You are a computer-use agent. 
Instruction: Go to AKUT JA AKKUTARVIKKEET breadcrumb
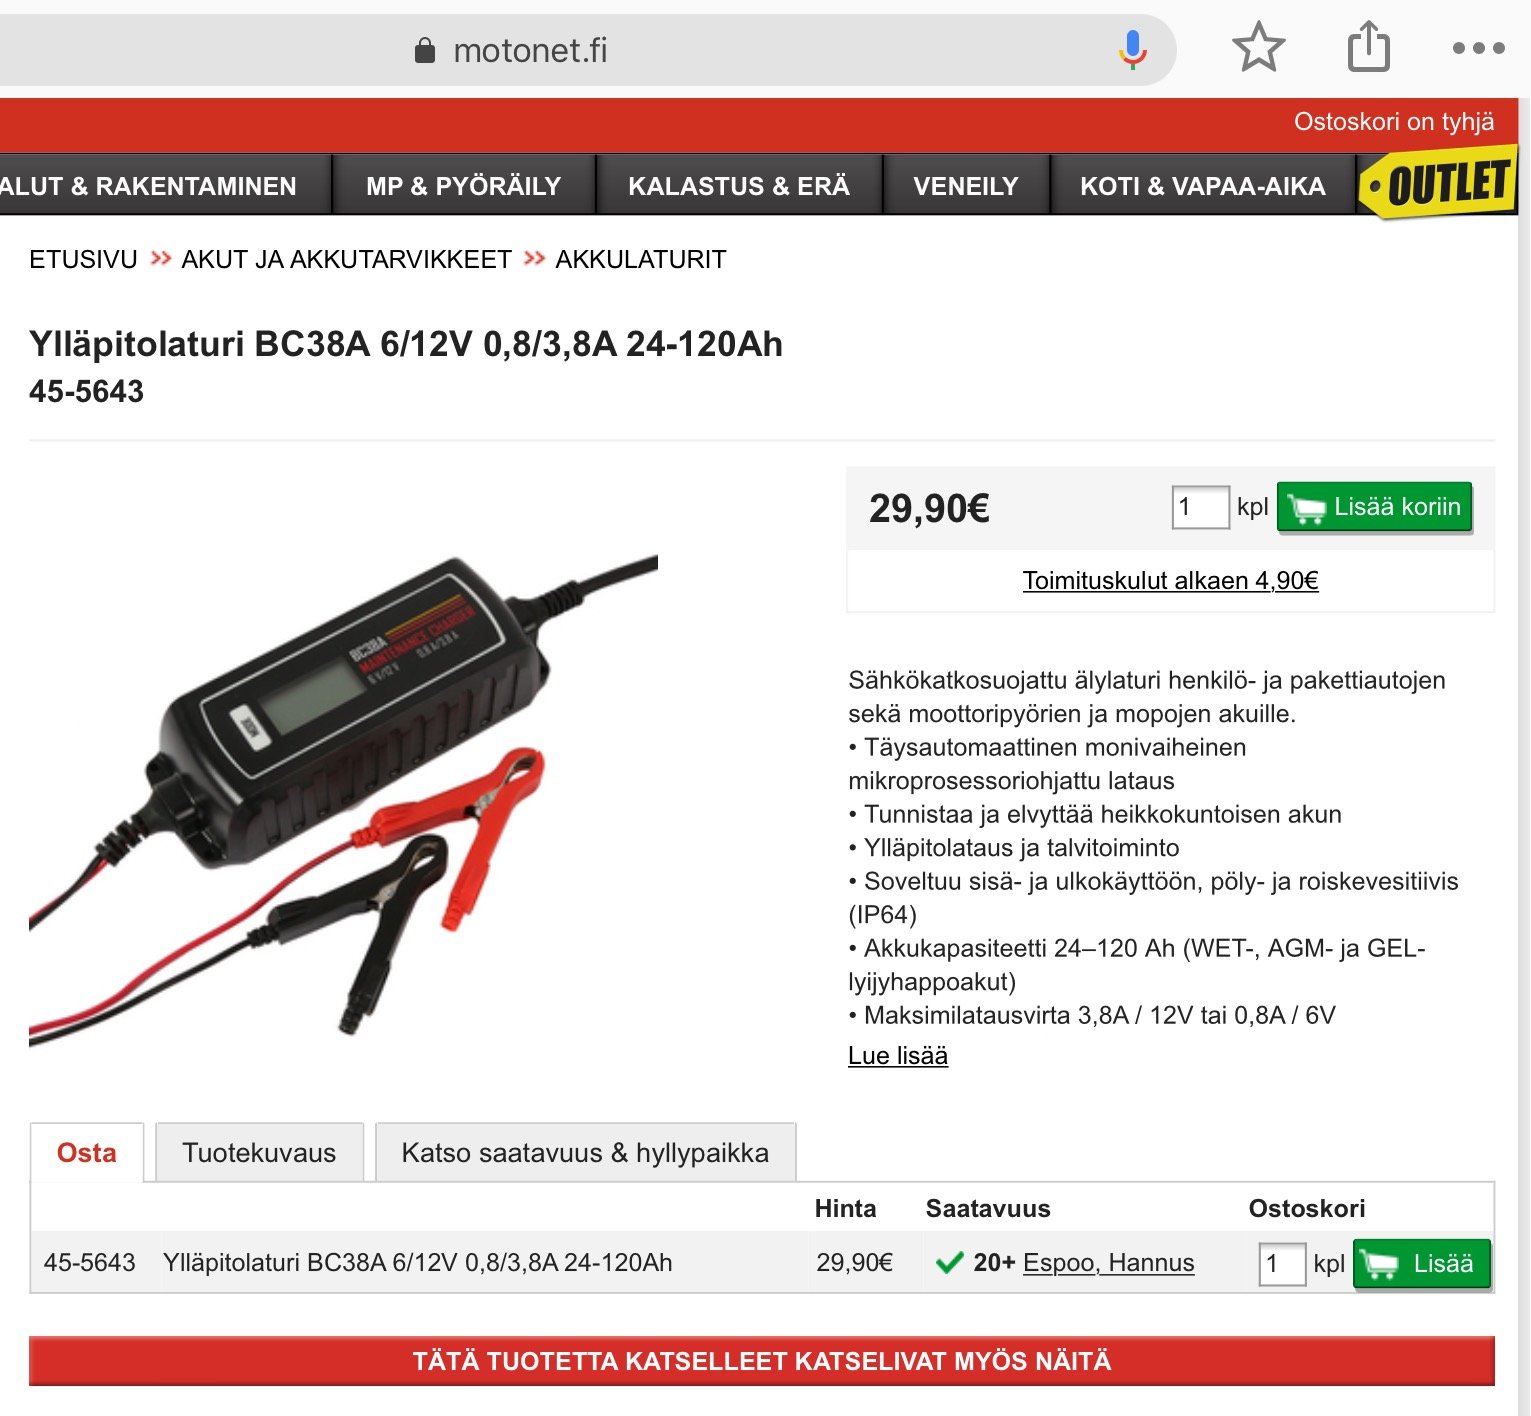[346, 260]
